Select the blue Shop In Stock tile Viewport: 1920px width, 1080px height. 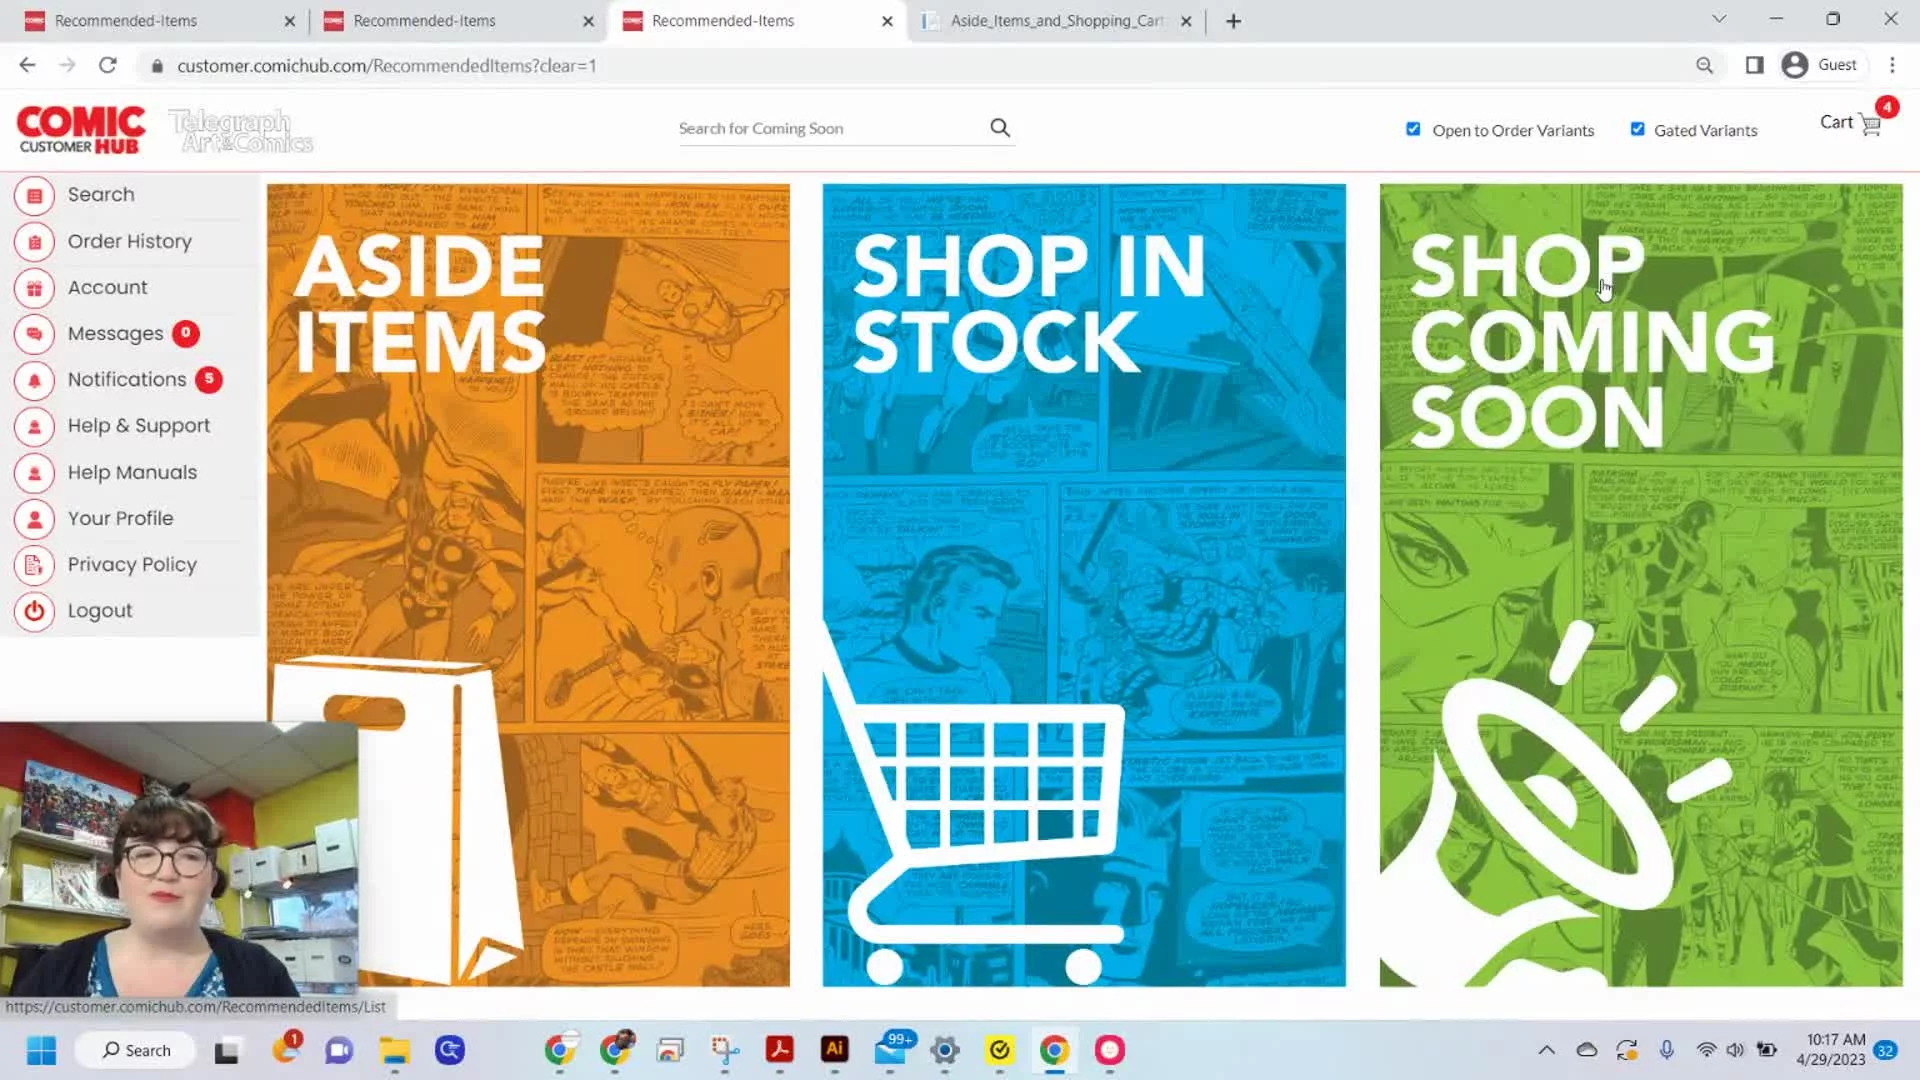point(1084,585)
